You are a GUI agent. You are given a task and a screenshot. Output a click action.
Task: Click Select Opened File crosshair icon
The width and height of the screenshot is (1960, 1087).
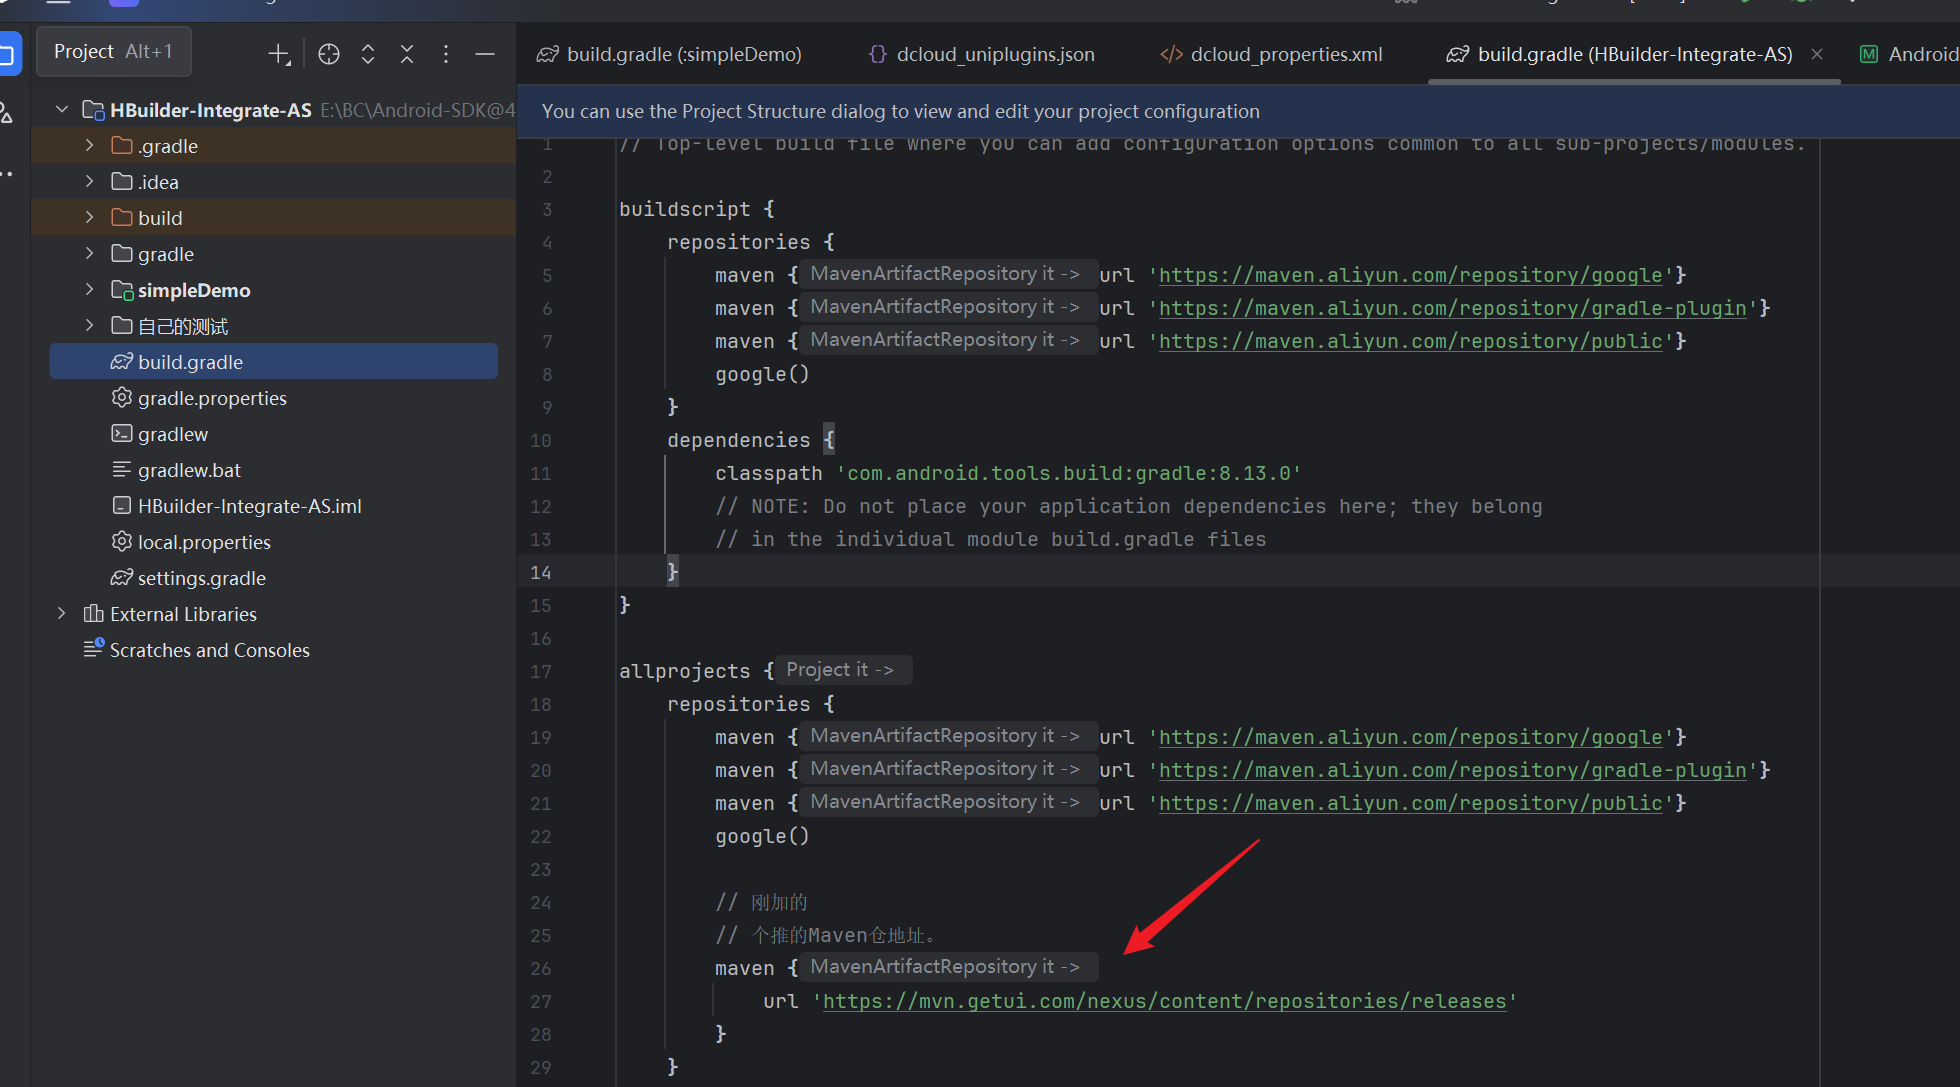pos(329,54)
